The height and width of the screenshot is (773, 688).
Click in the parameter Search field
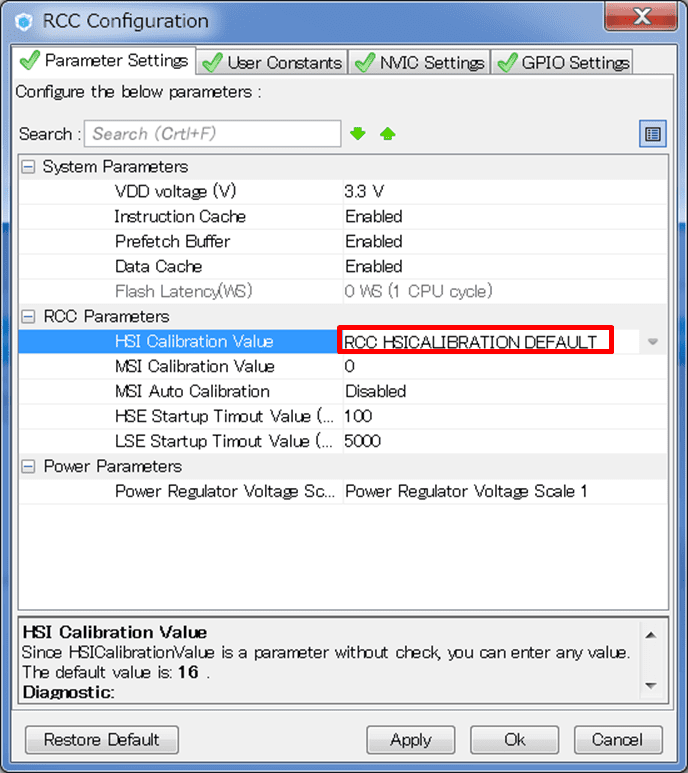pyautogui.click(x=212, y=134)
